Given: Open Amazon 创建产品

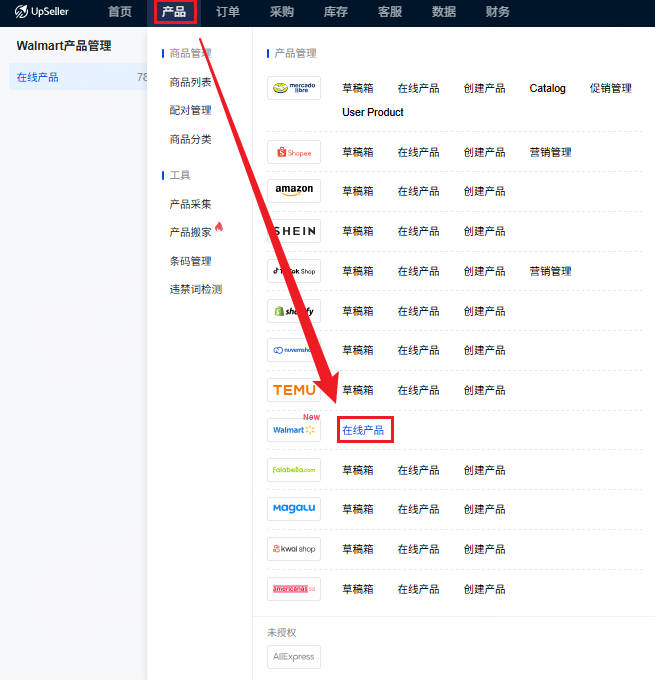Looking at the screenshot, I should click(x=485, y=191).
